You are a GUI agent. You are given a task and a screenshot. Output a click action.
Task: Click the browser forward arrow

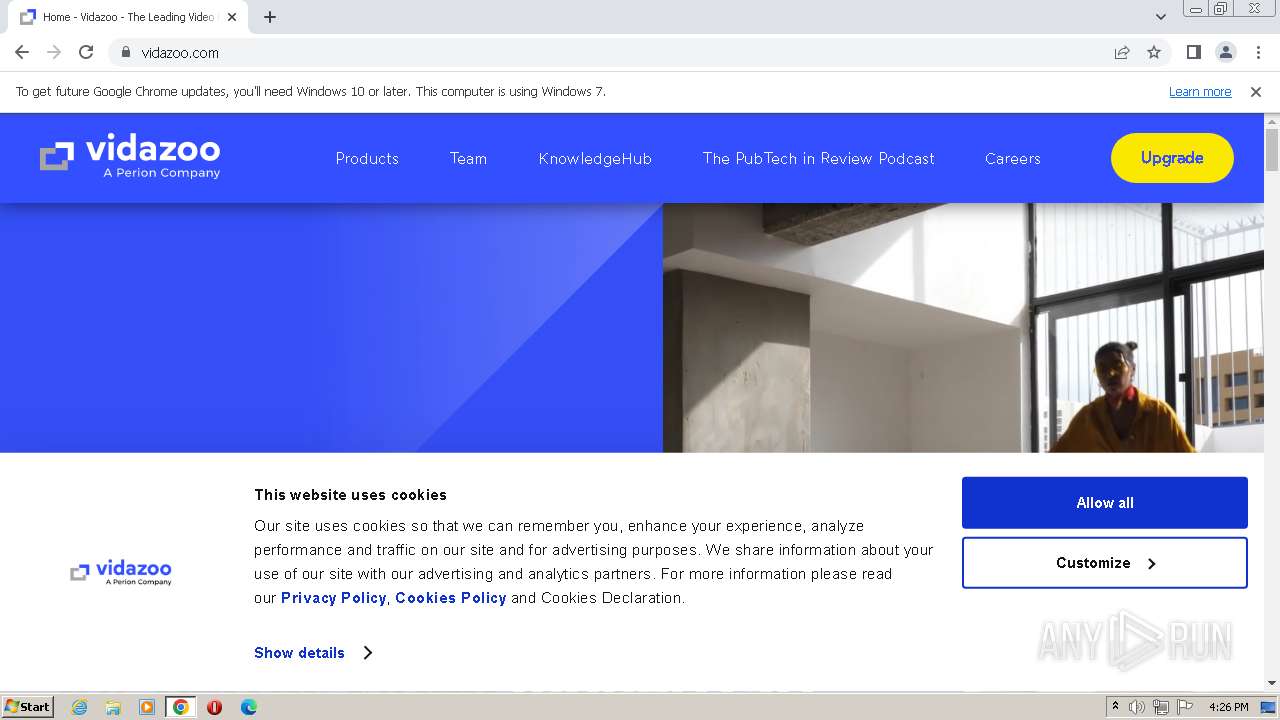pos(54,52)
